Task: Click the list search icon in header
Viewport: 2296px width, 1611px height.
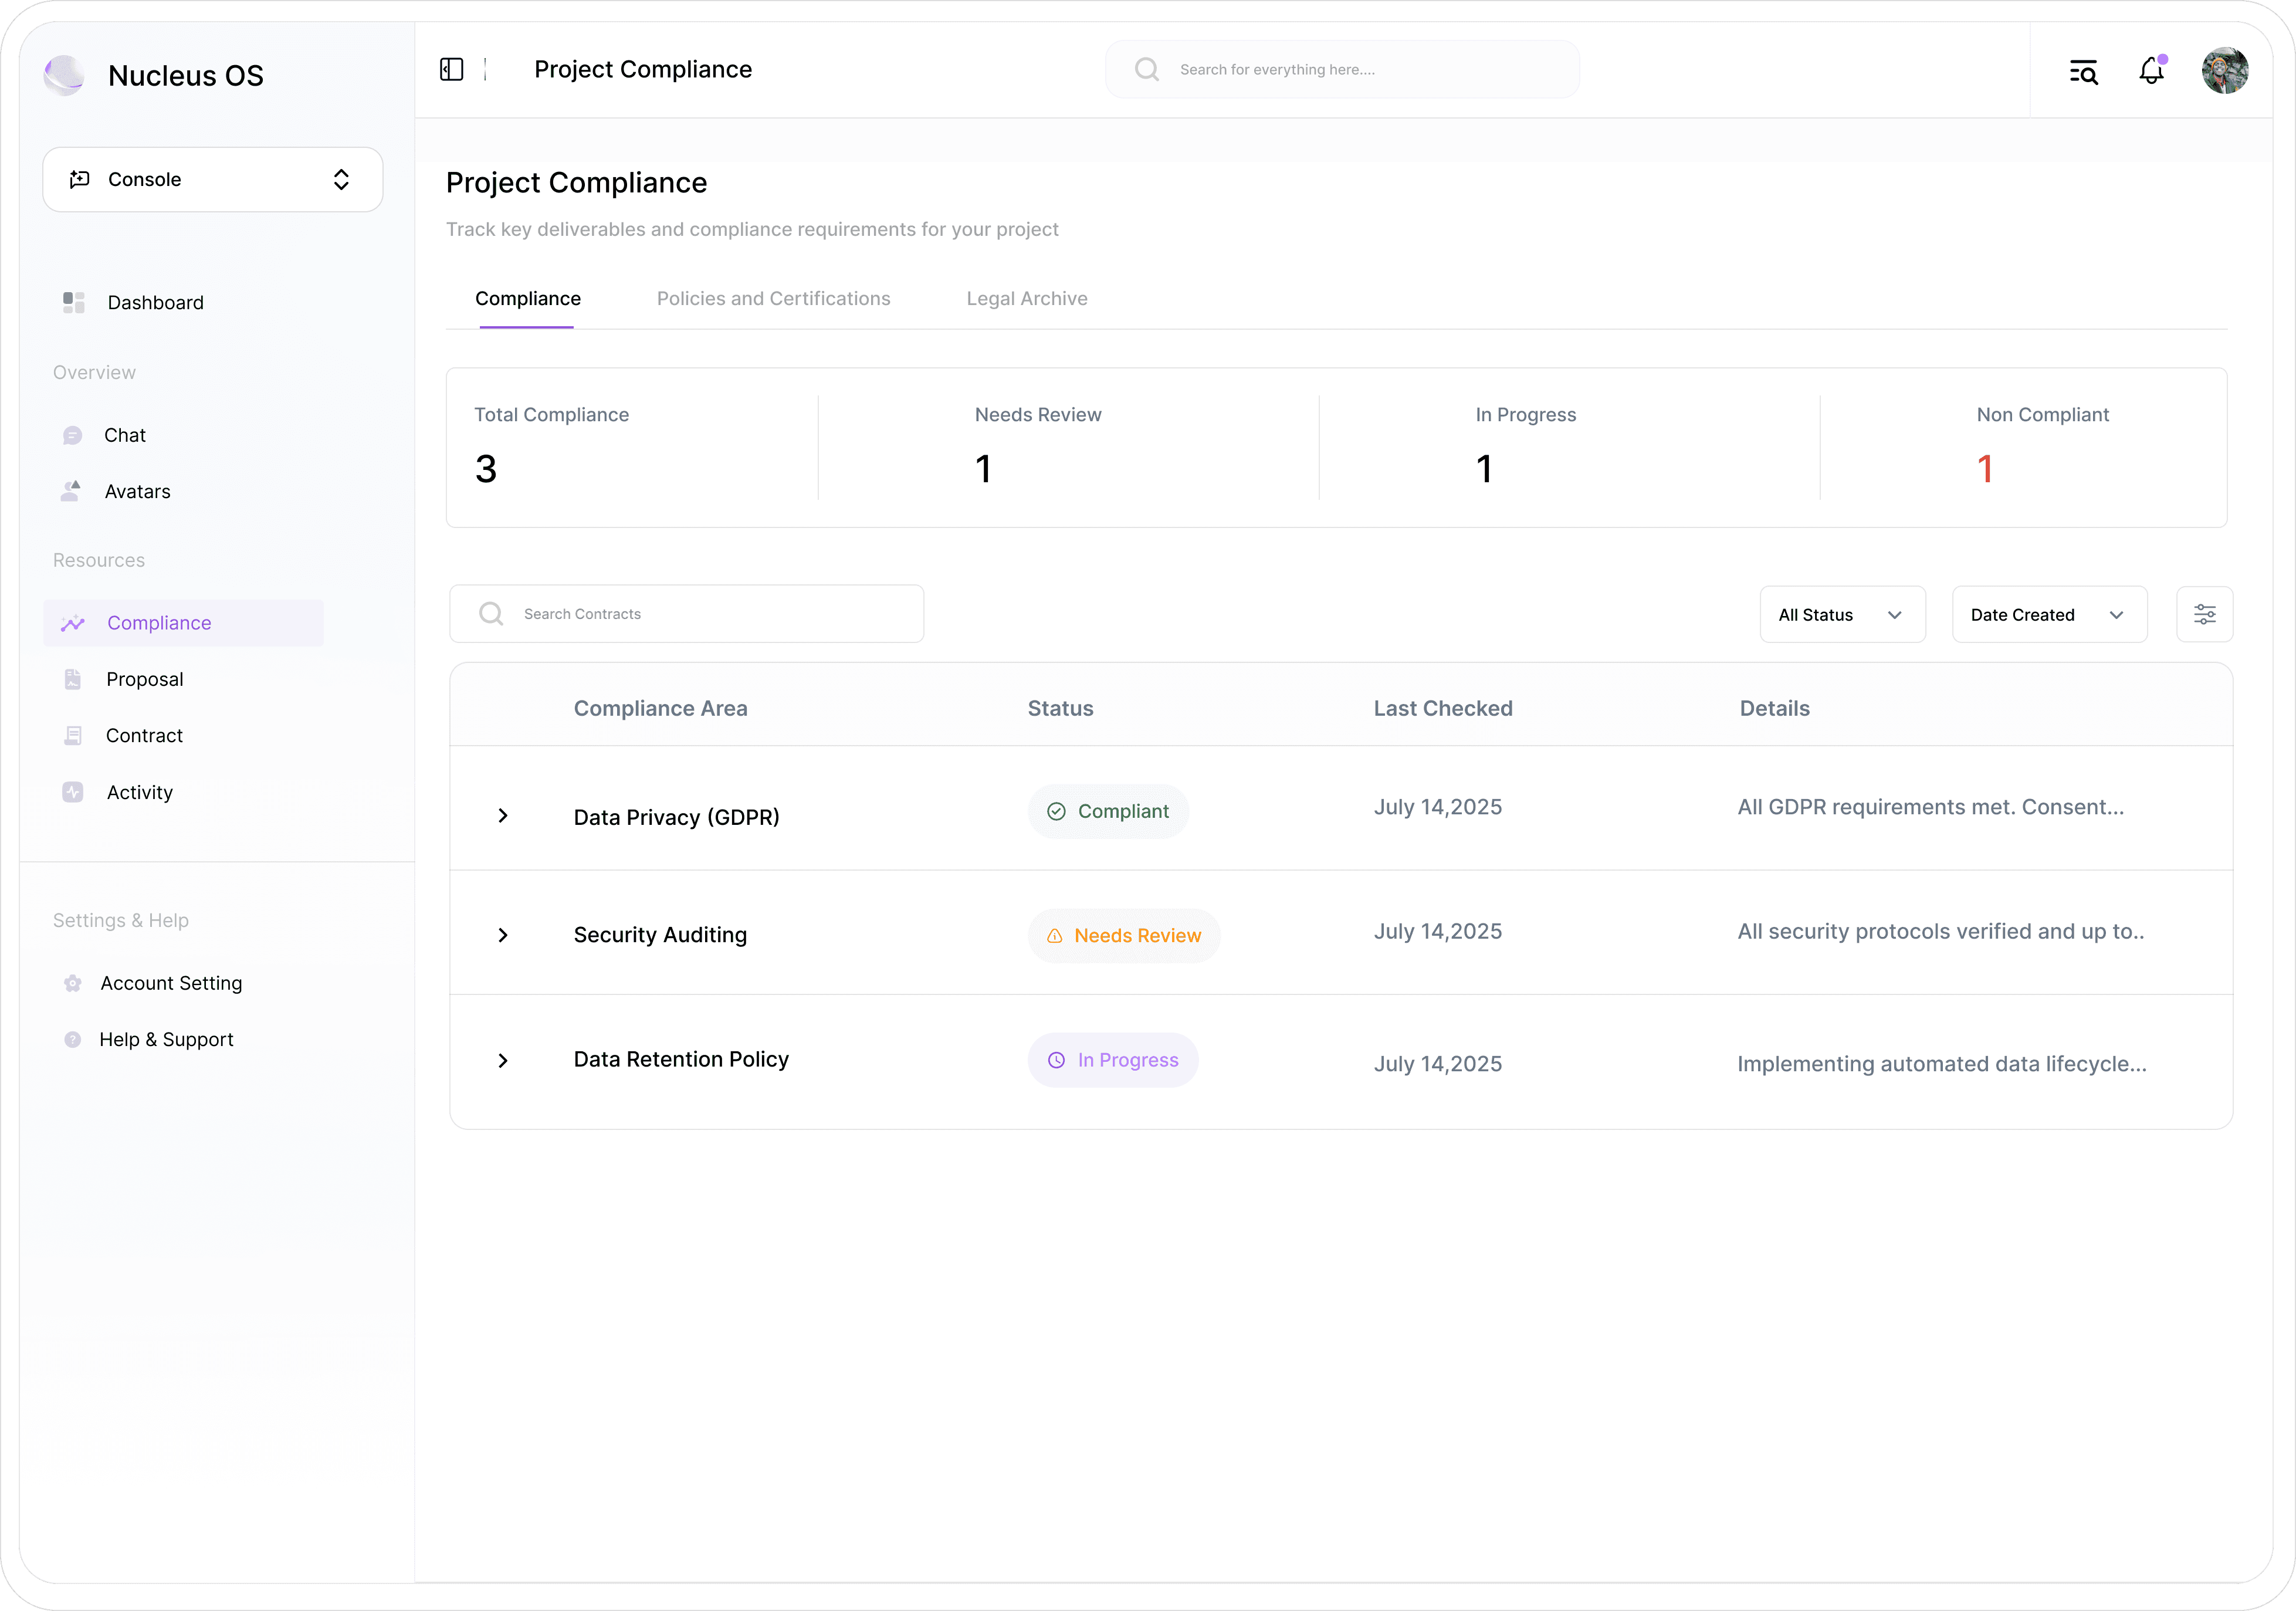Action: pyautogui.click(x=2083, y=72)
